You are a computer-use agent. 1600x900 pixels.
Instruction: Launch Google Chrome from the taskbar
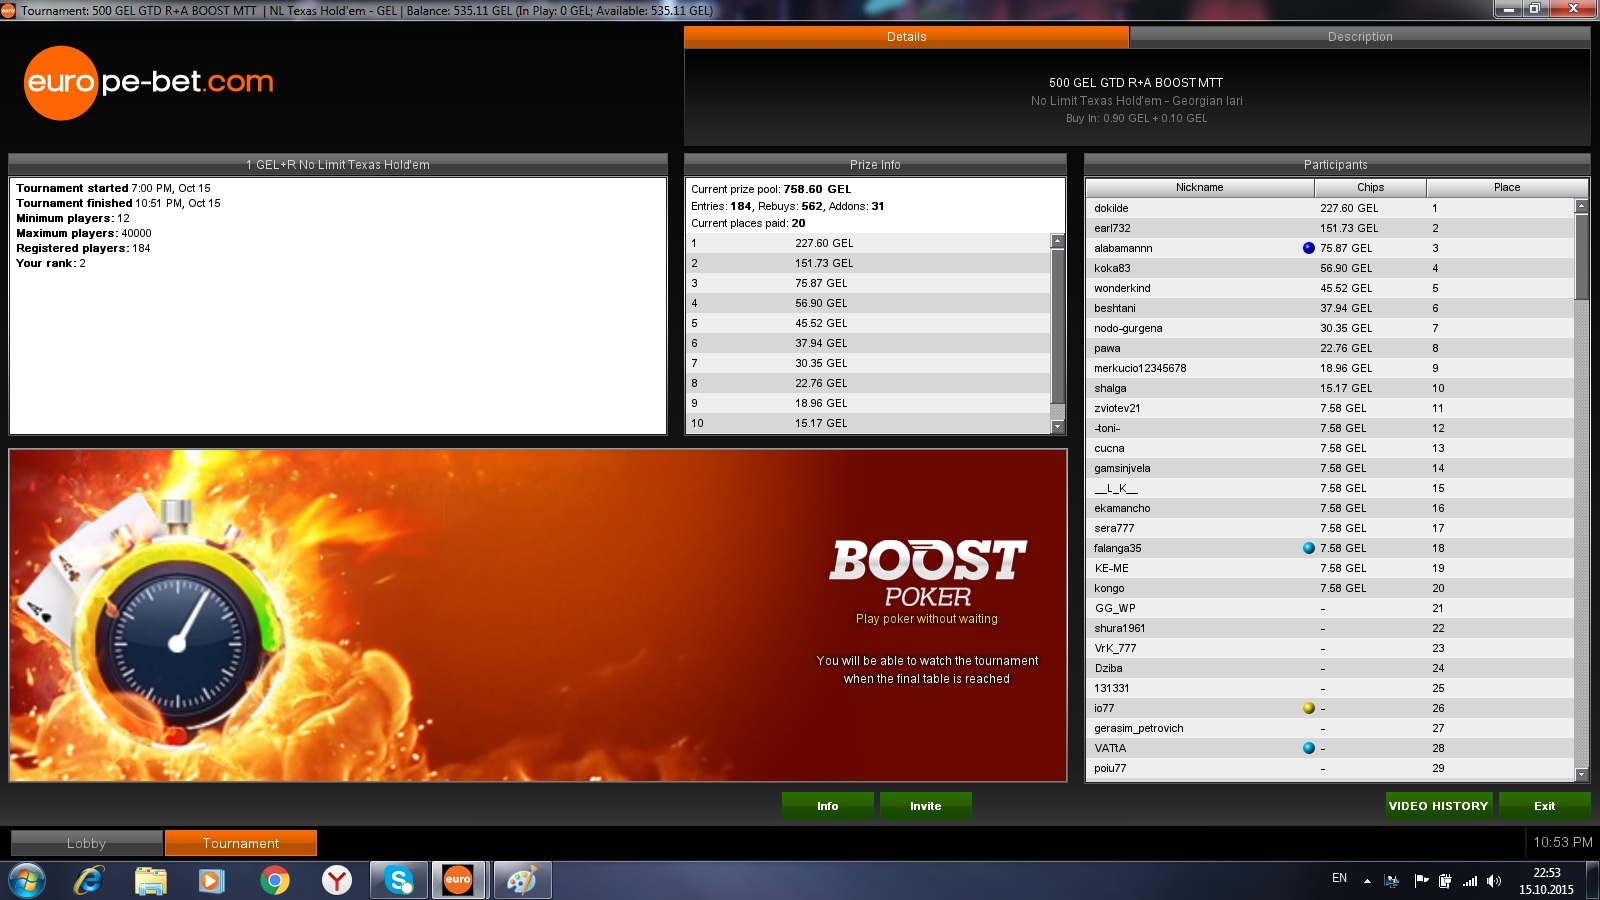click(274, 881)
